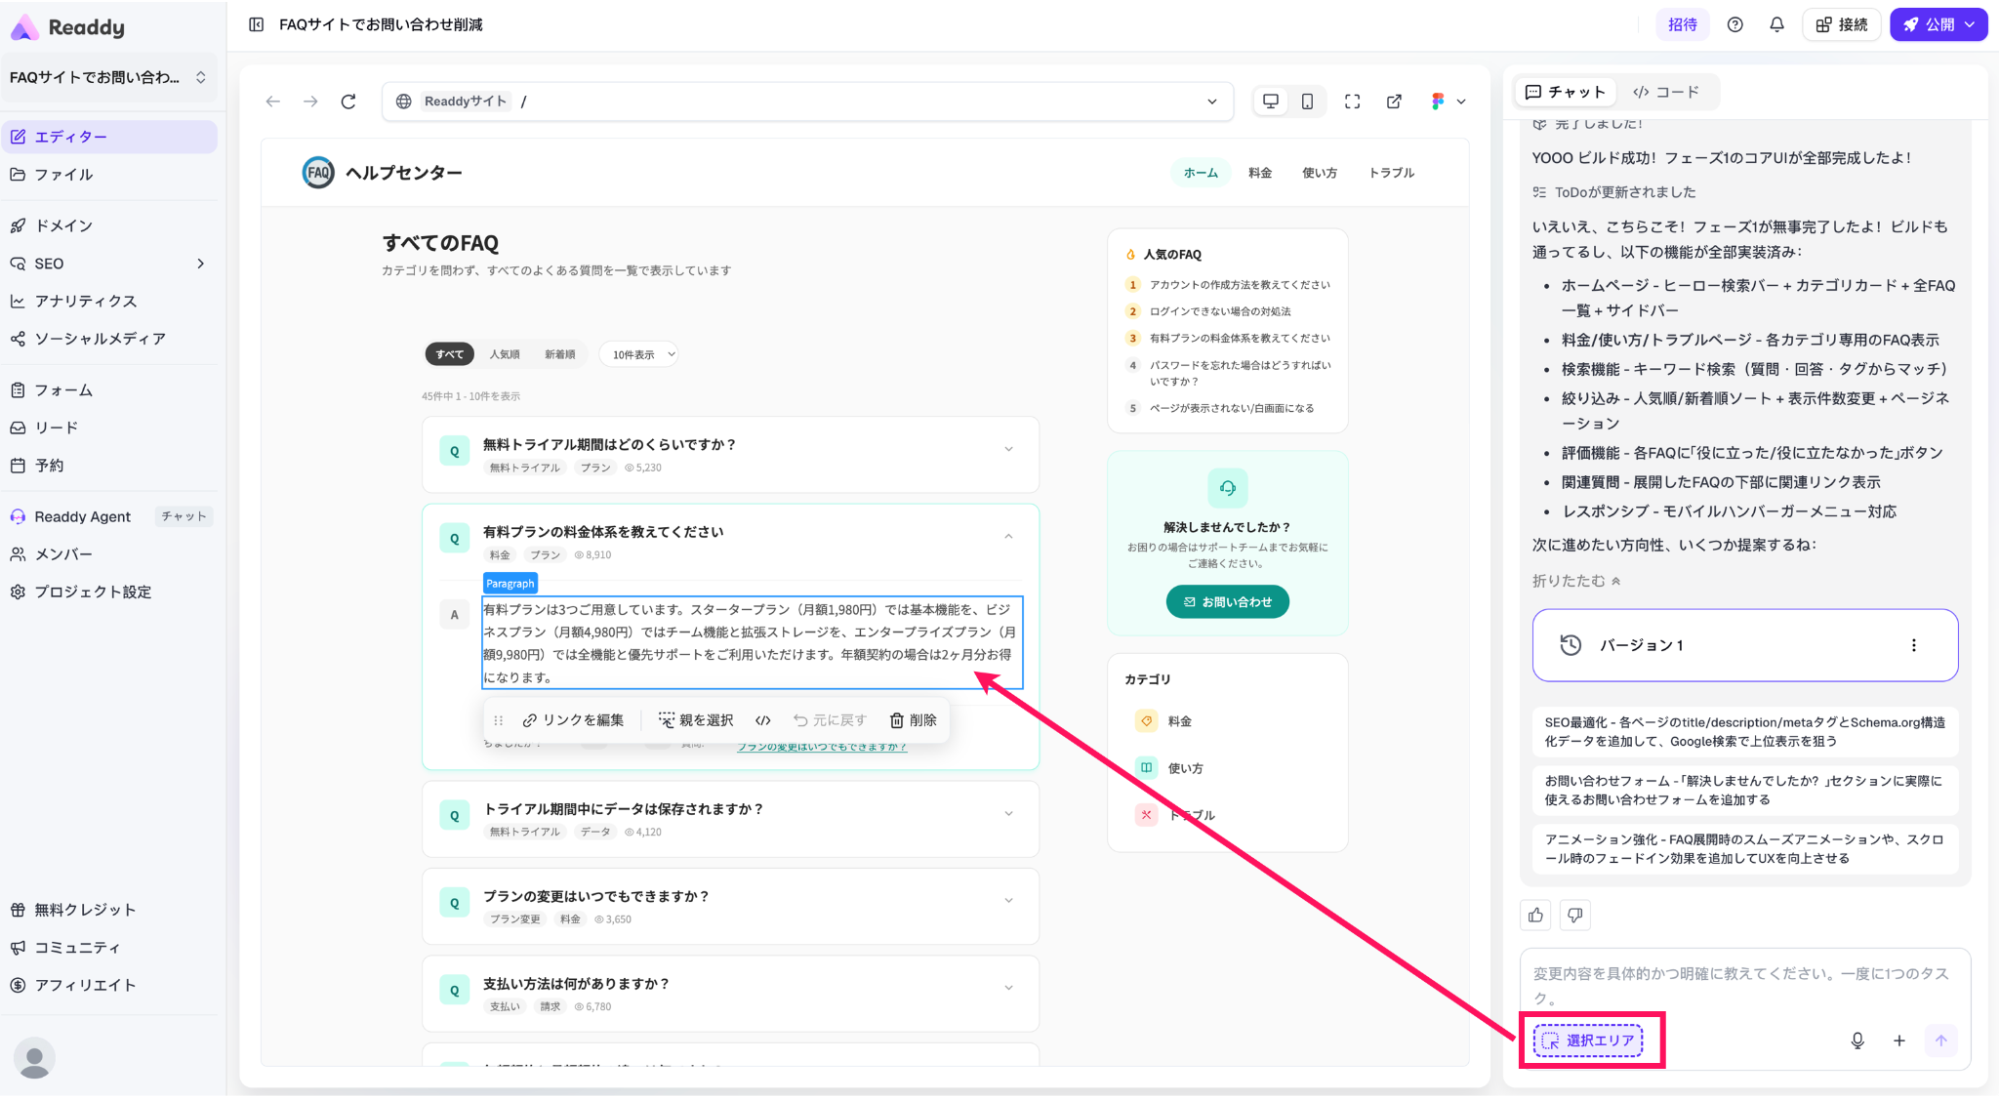1999x1097 pixels.
Task: Switch to mobile preview mode
Action: 1307,101
